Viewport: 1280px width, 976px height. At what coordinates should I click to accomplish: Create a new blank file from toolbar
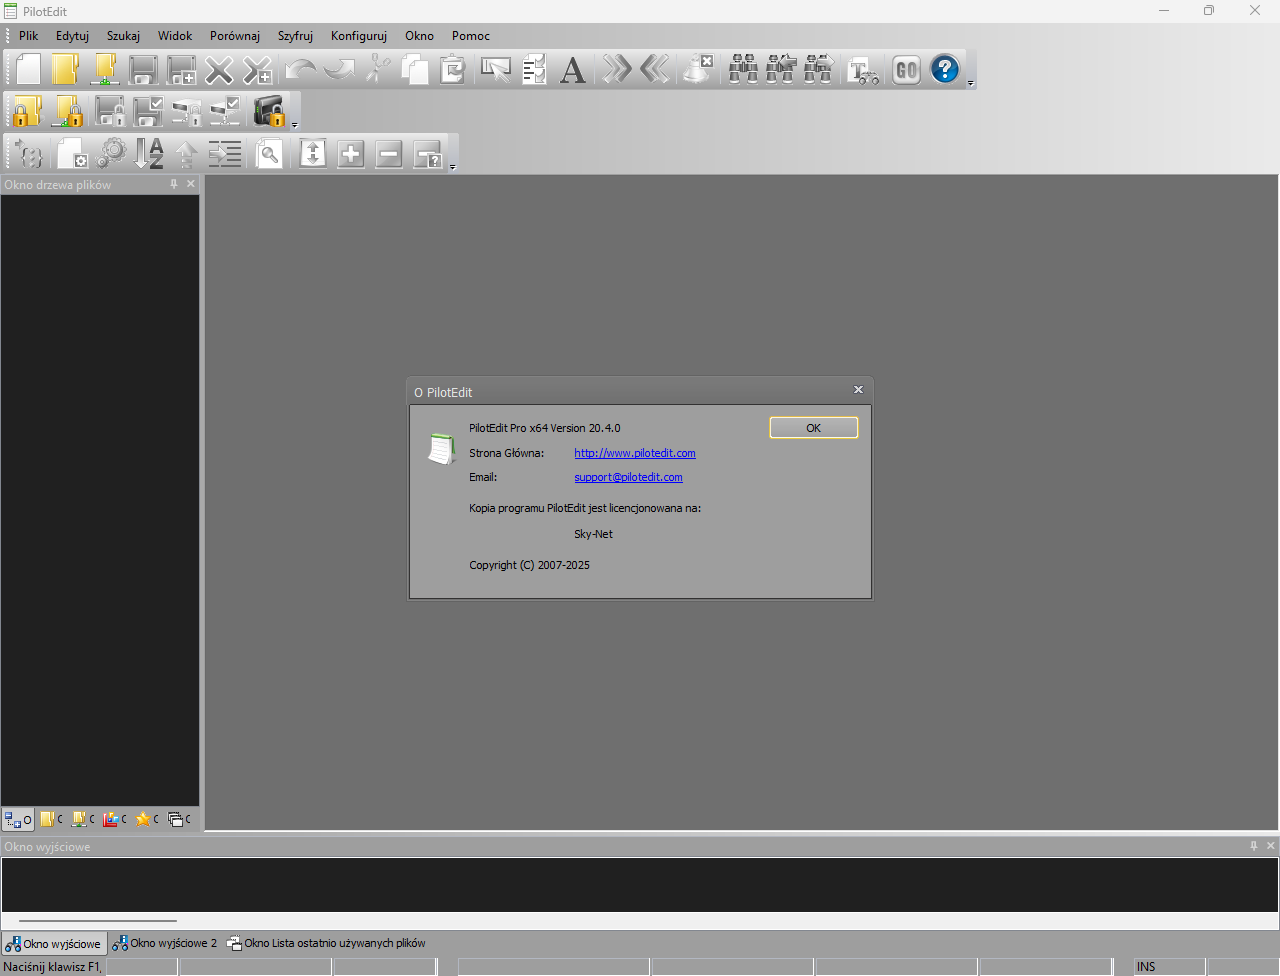[x=28, y=69]
